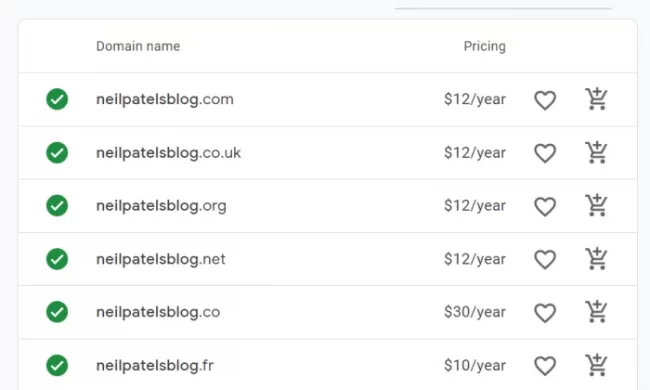Screen dimensions: 650x390
Task: Add neilpatelsblog.com to cart
Action: tap(596, 99)
